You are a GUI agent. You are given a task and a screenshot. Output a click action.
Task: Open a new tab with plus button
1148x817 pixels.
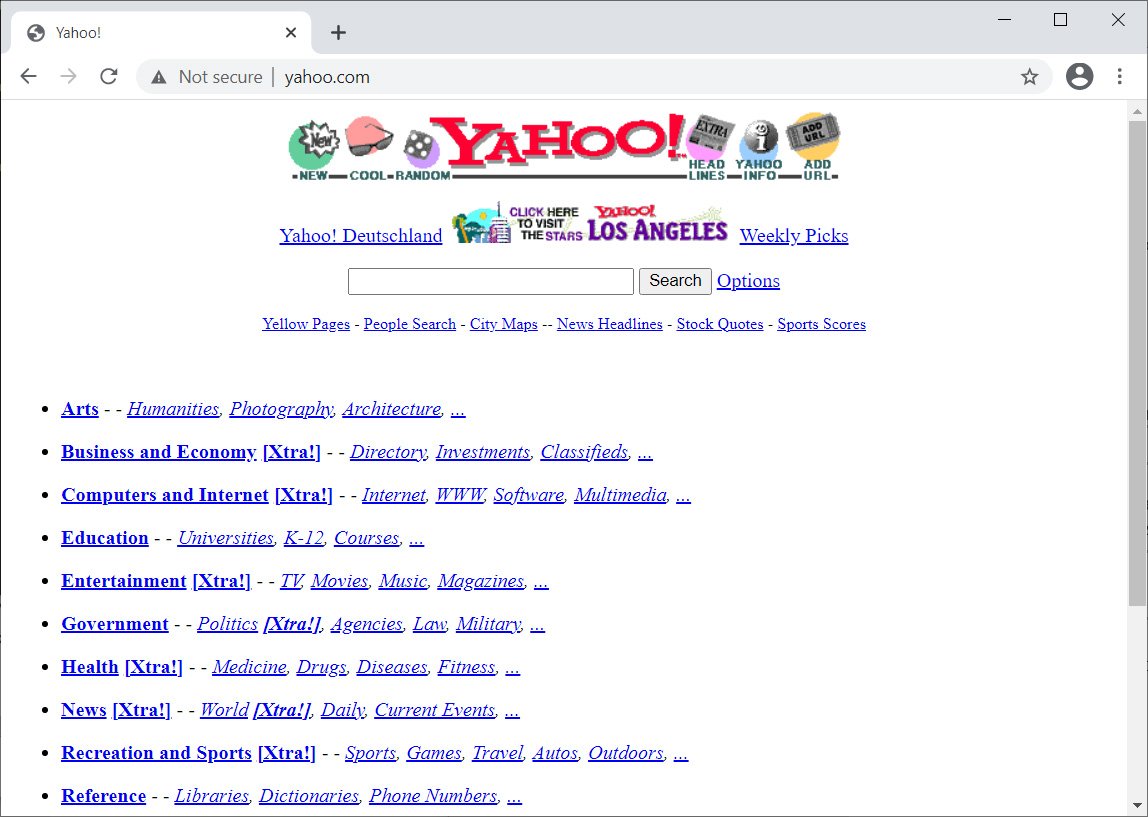pyautogui.click(x=338, y=32)
